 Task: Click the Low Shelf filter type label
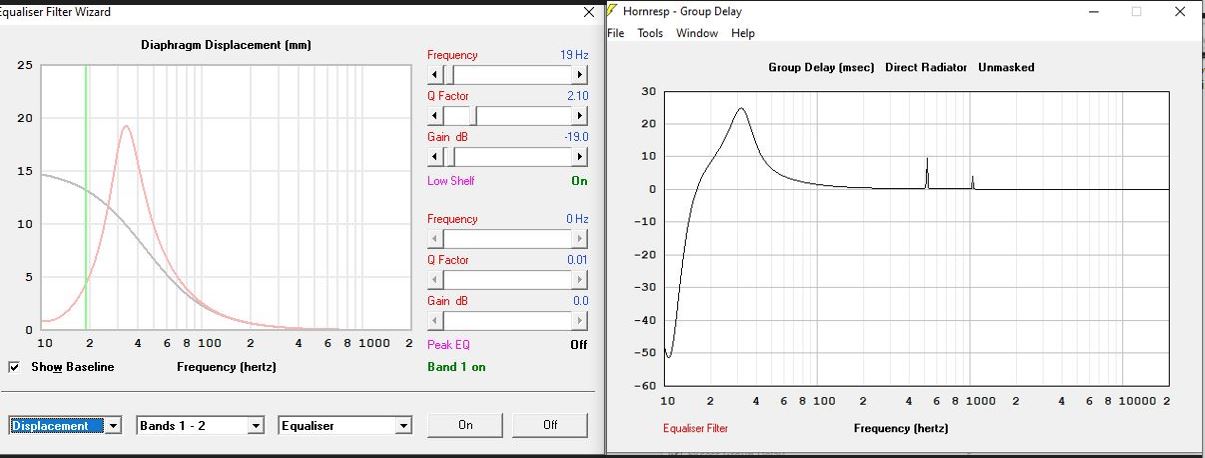click(451, 181)
